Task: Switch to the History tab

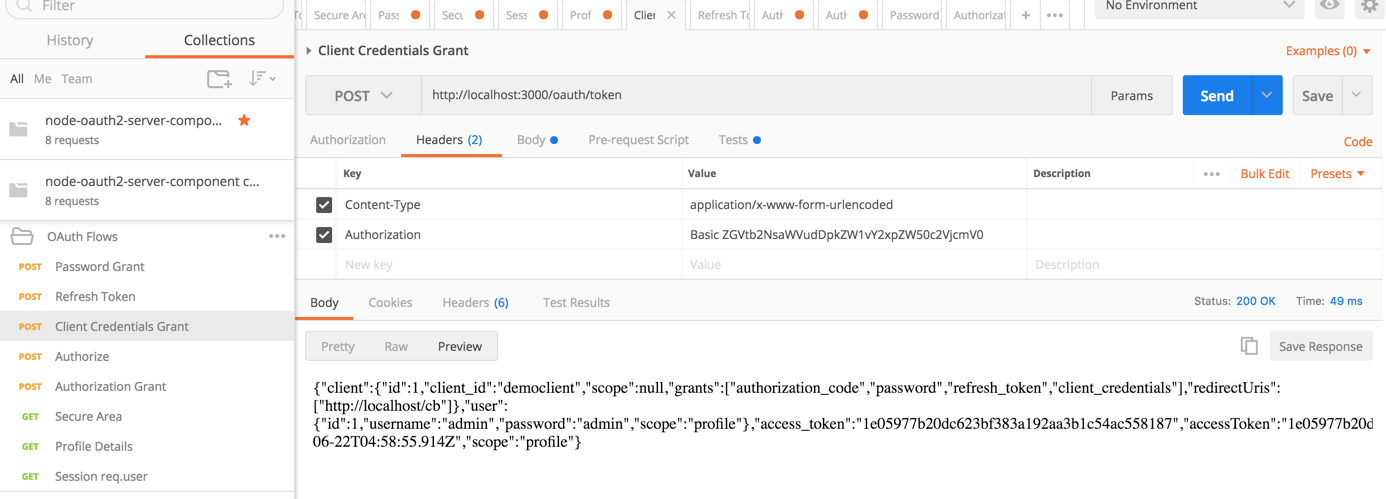Action: click(70, 40)
